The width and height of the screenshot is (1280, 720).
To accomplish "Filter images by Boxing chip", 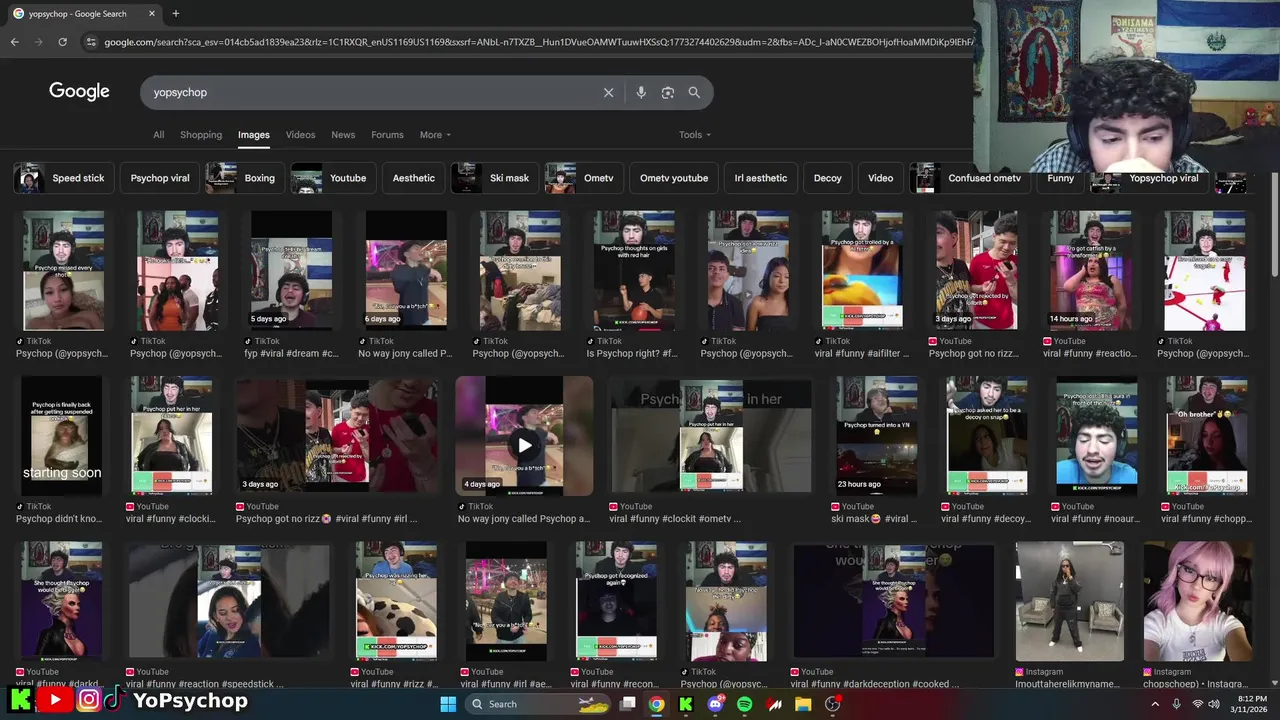I will pyautogui.click(x=245, y=178).
